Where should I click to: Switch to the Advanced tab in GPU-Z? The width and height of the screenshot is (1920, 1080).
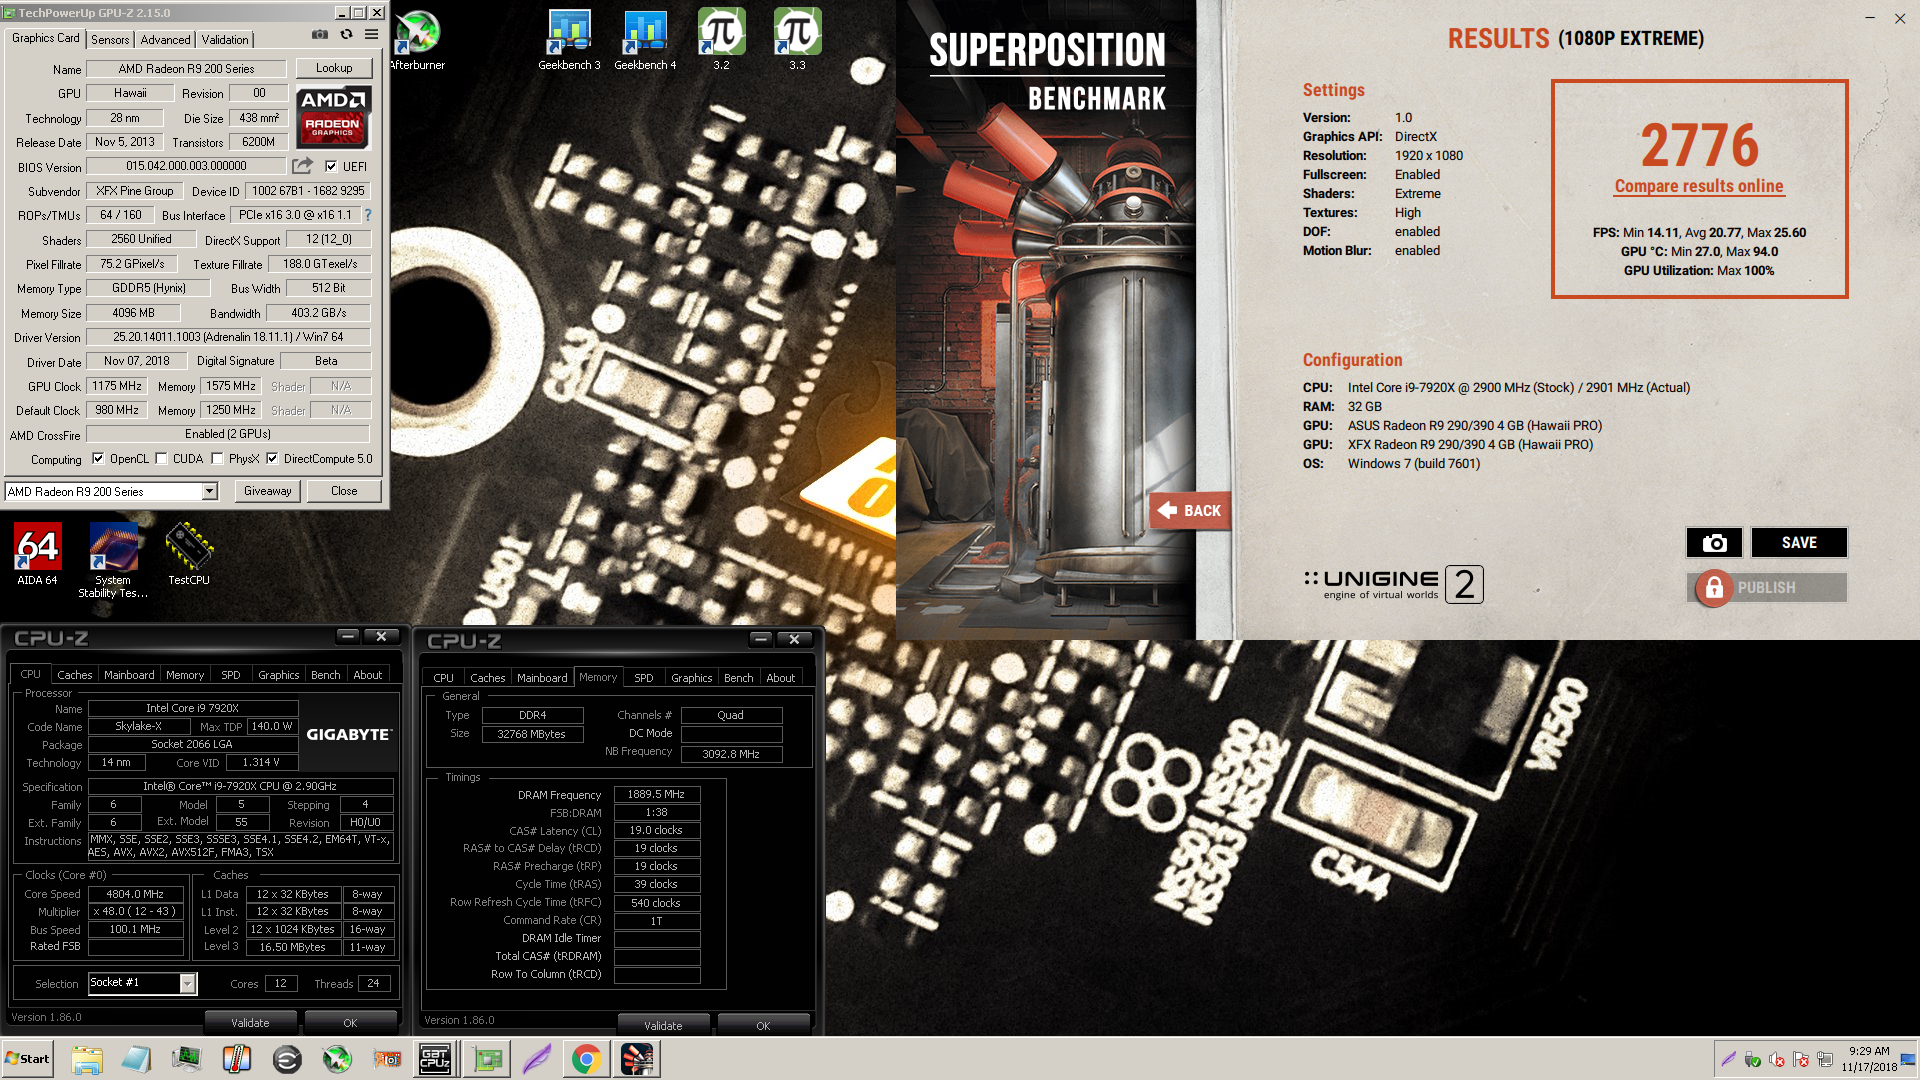point(165,40)
